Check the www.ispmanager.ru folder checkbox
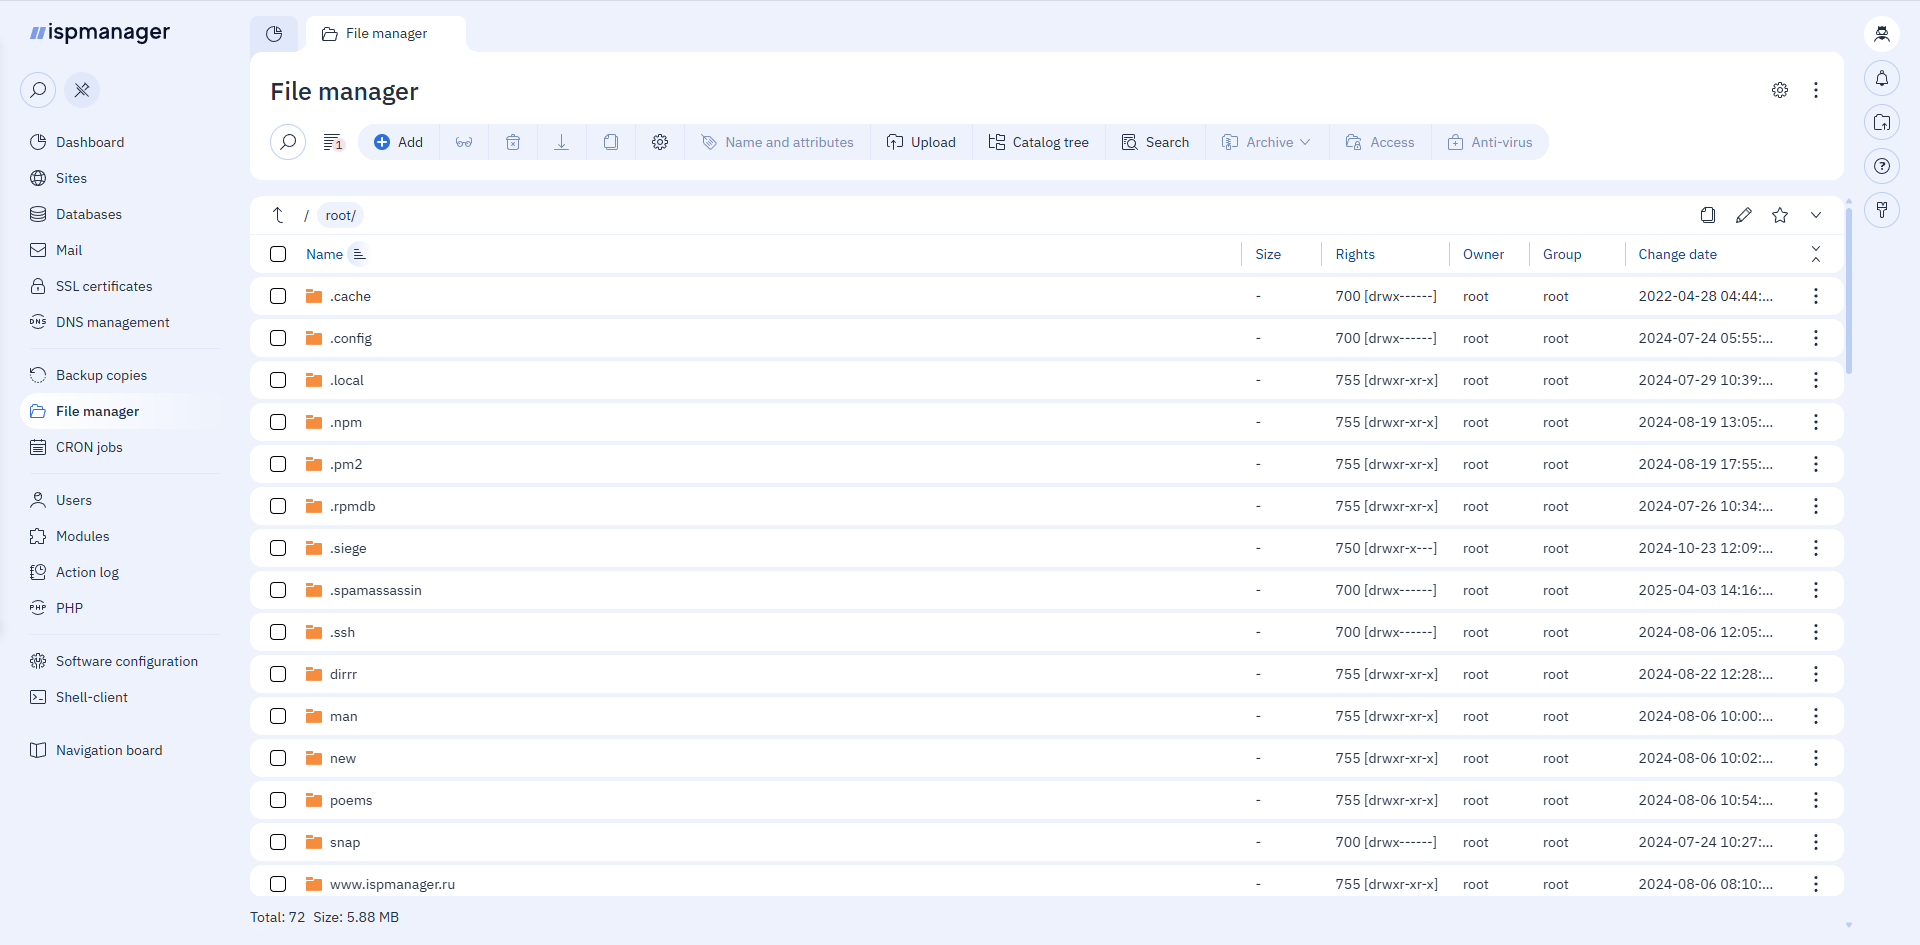 [x=278, y=884]
